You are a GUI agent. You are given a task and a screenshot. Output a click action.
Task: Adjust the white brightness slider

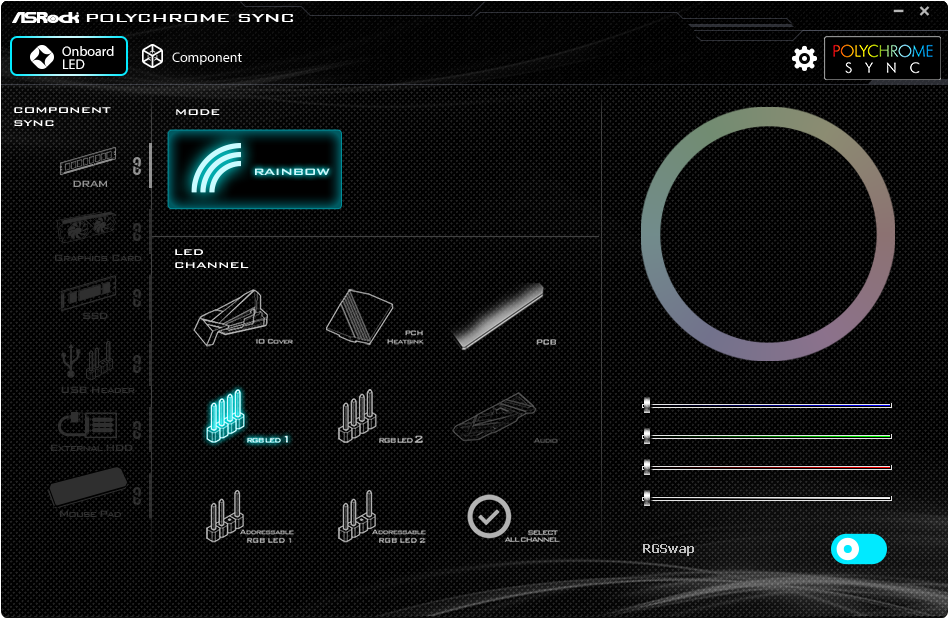[x=767, y=498]
